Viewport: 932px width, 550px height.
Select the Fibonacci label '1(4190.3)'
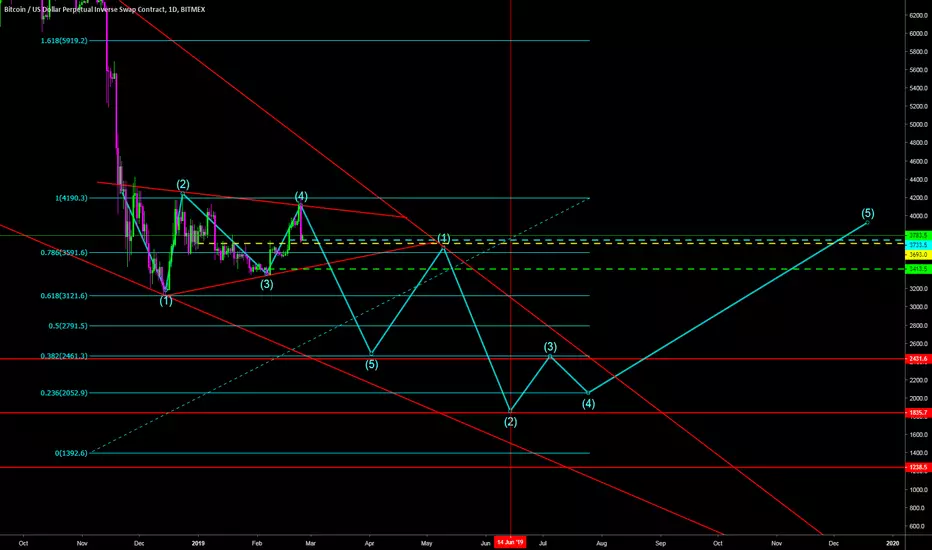(x=71, y=198)
